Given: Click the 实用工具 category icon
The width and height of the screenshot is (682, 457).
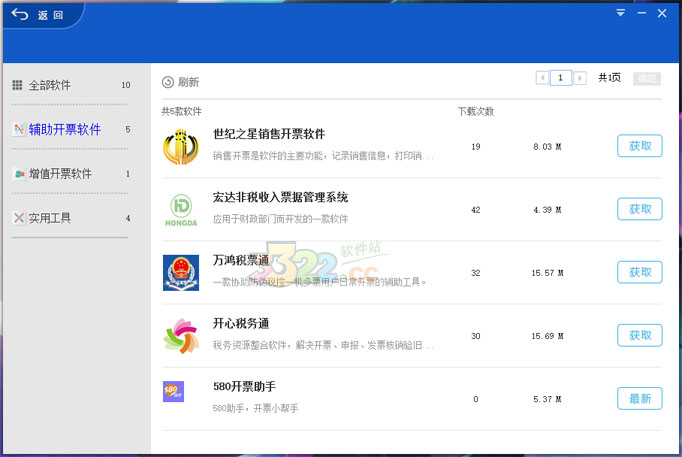Looking at the screenshot, I should 19,218.
